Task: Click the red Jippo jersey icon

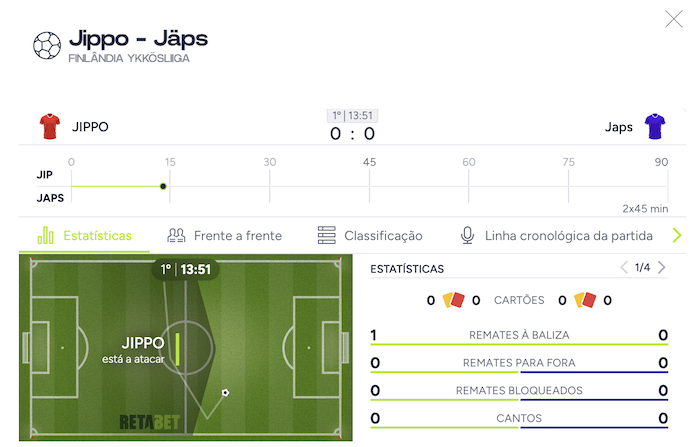Action: [50, 127]
